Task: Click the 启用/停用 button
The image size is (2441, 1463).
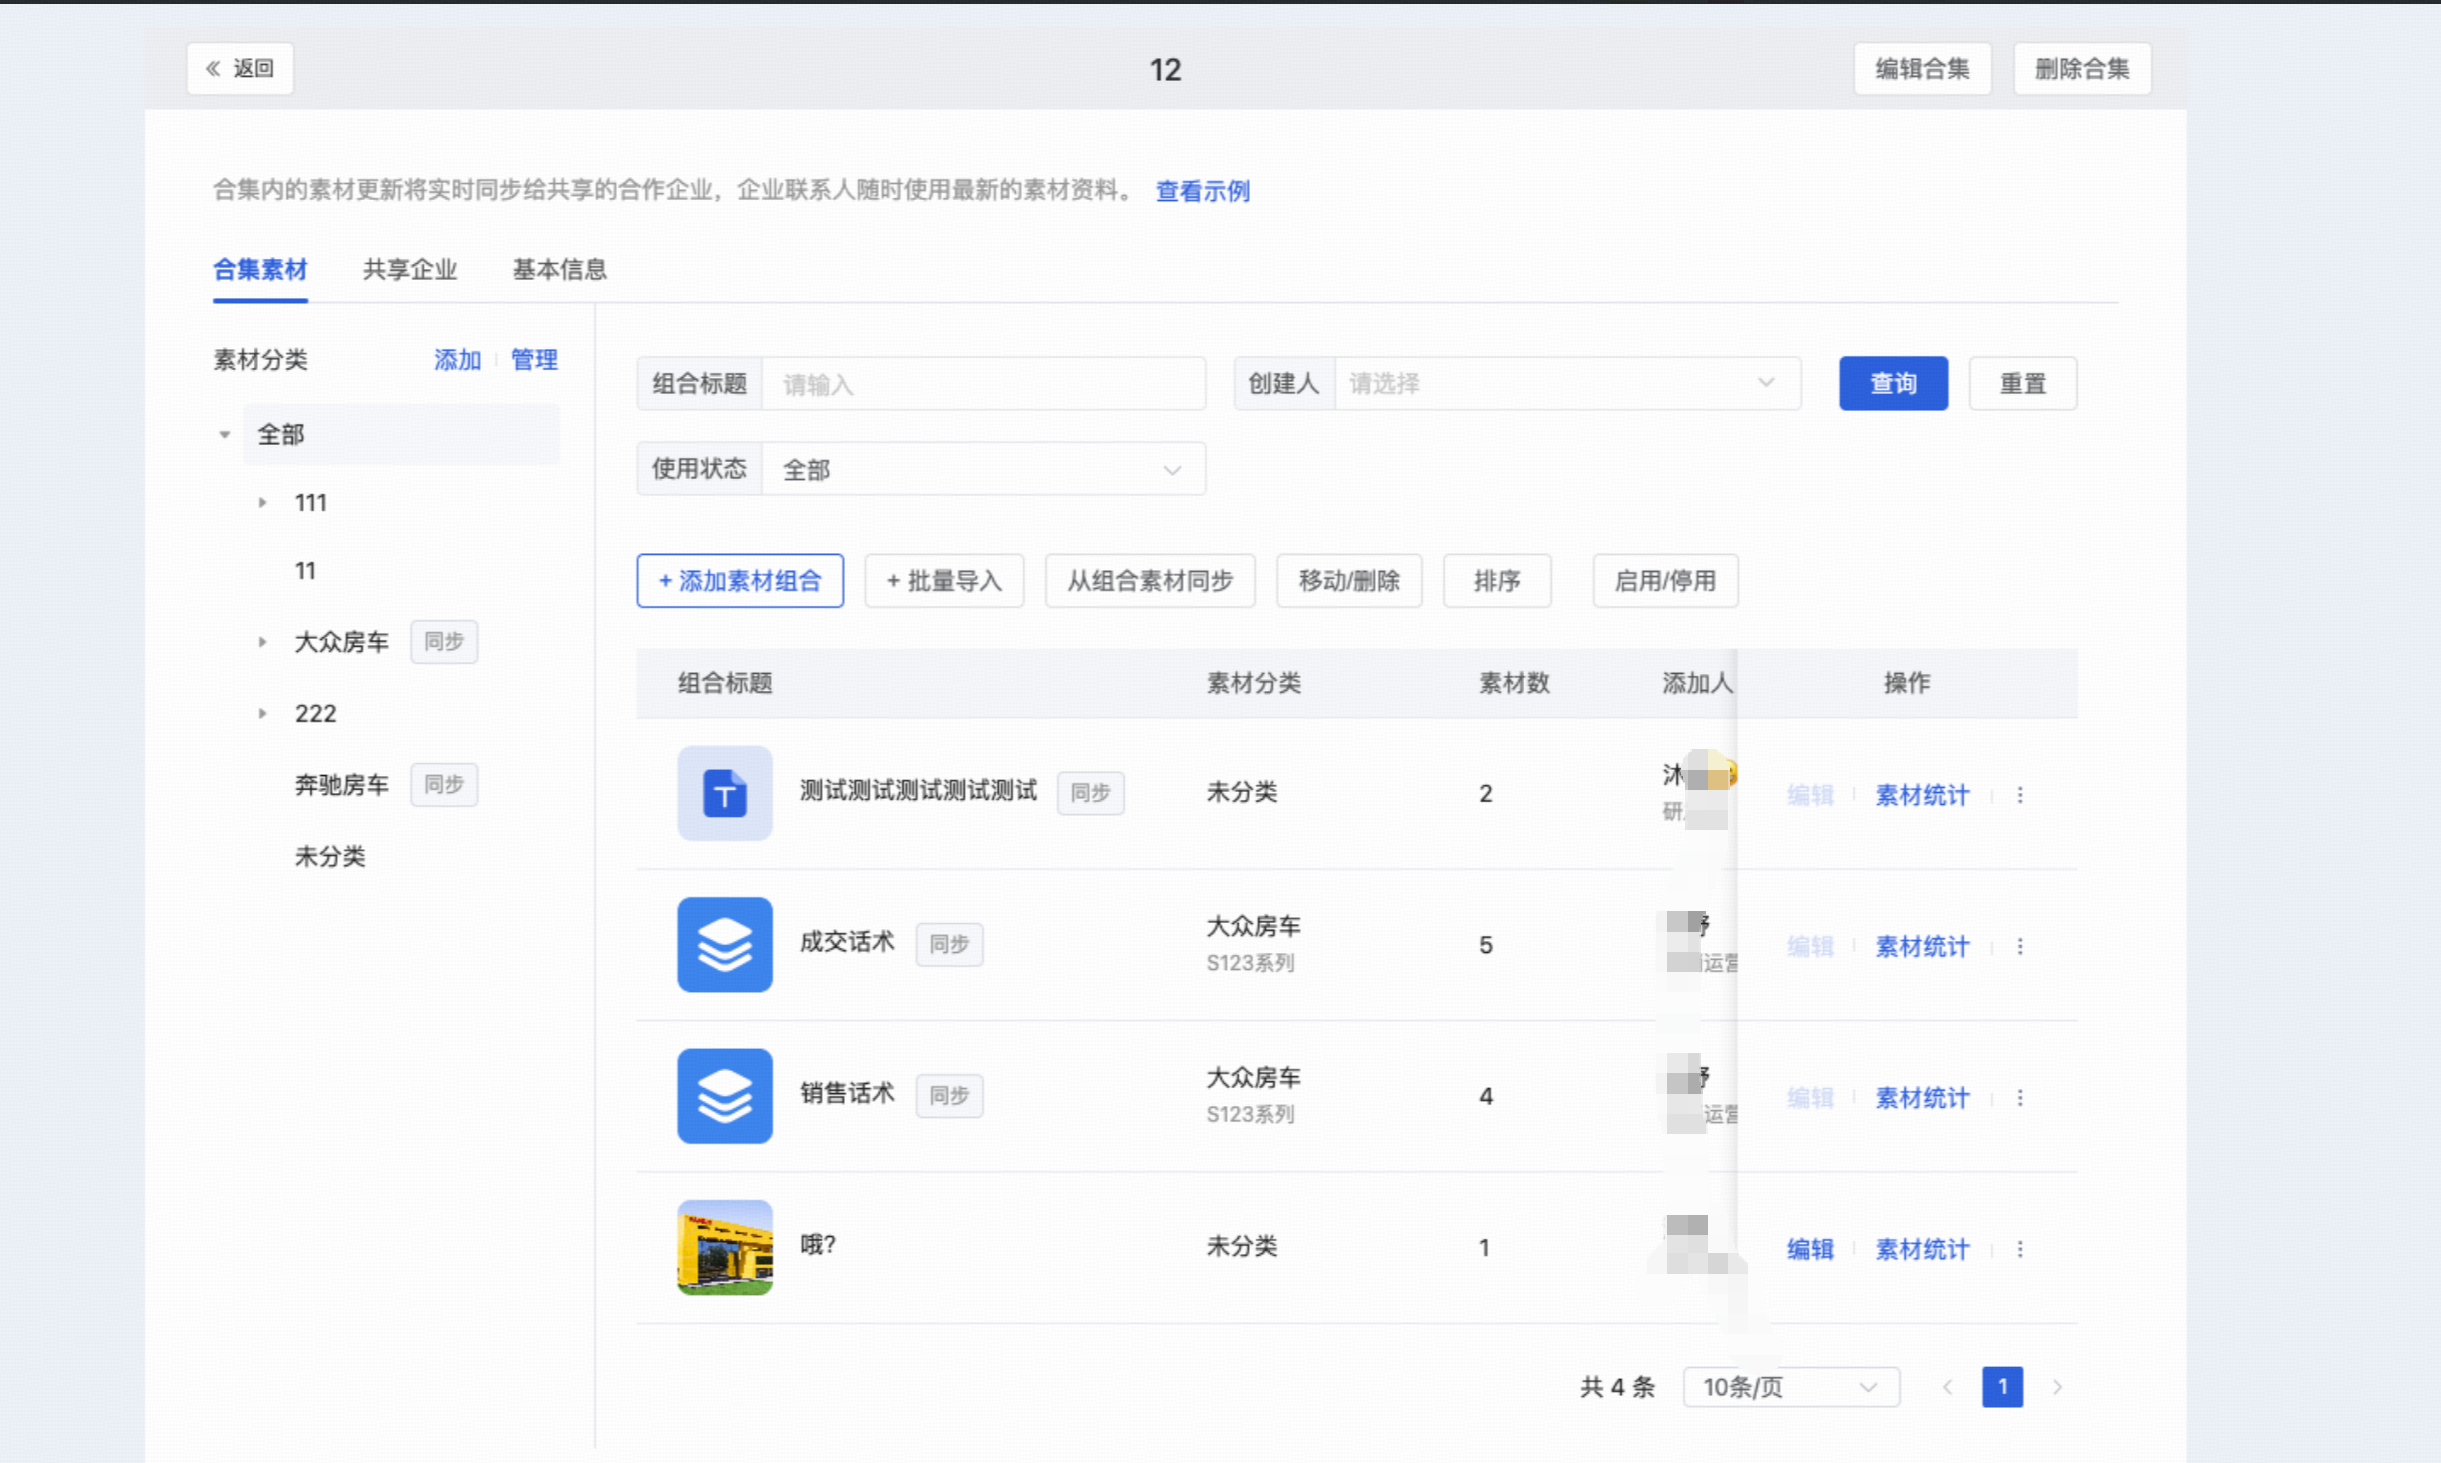Action: pyautogui.click(x=1665, y=581)
